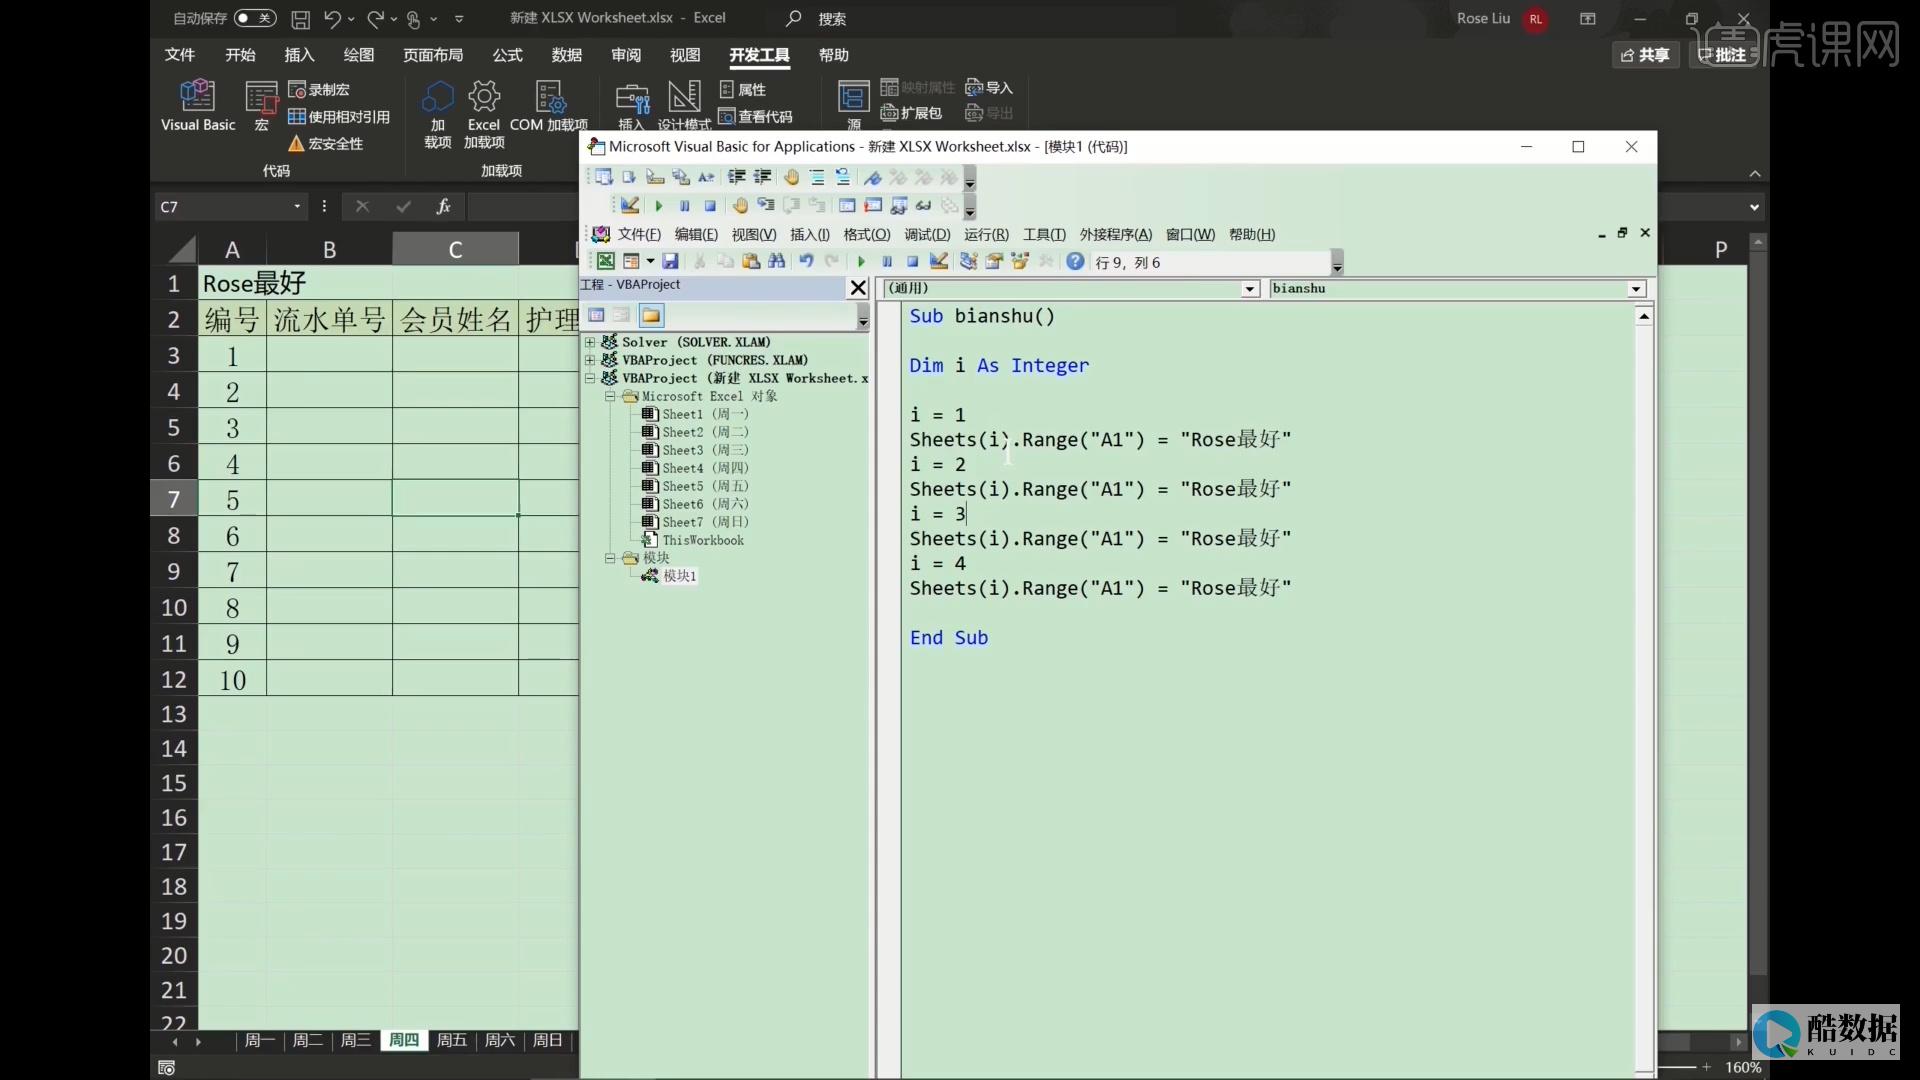Click the paste icon in VBA toolbar
This screenshot has height=1080, width=1920.
pos(750,262)
